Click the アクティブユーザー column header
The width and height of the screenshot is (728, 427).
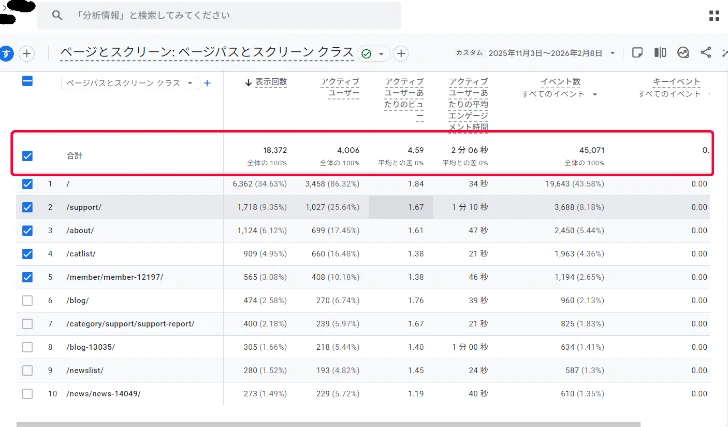[340, 87]
